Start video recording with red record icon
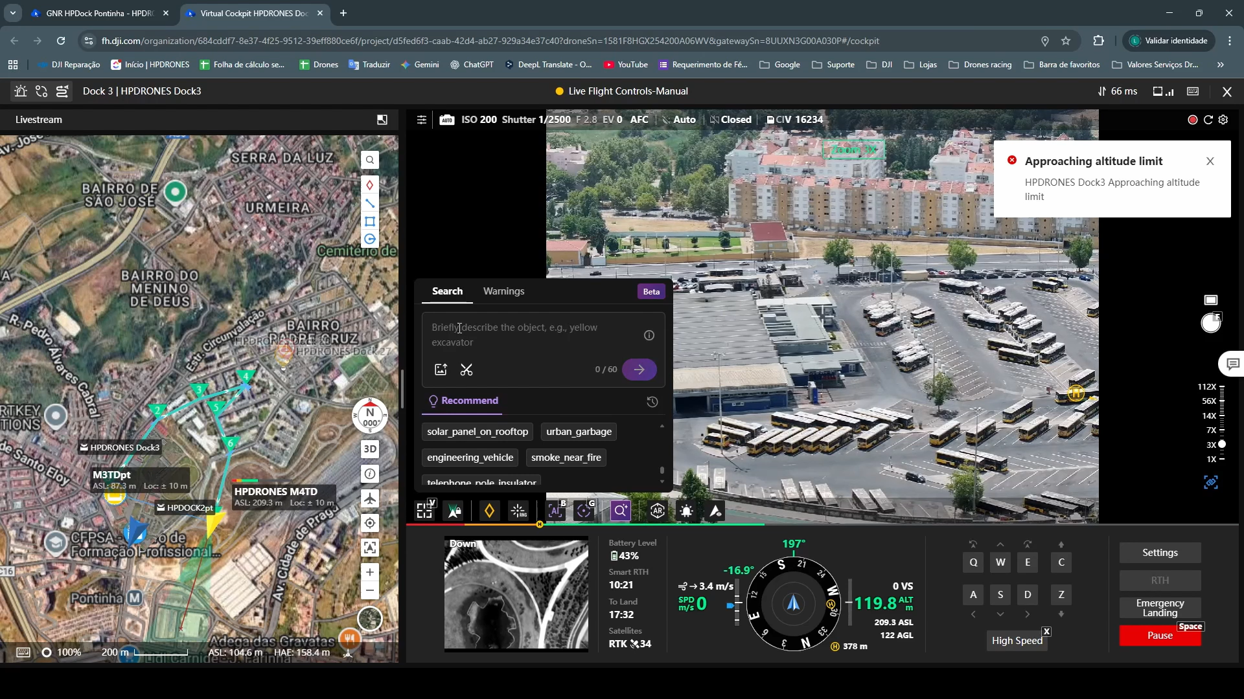 point(1192,120)
